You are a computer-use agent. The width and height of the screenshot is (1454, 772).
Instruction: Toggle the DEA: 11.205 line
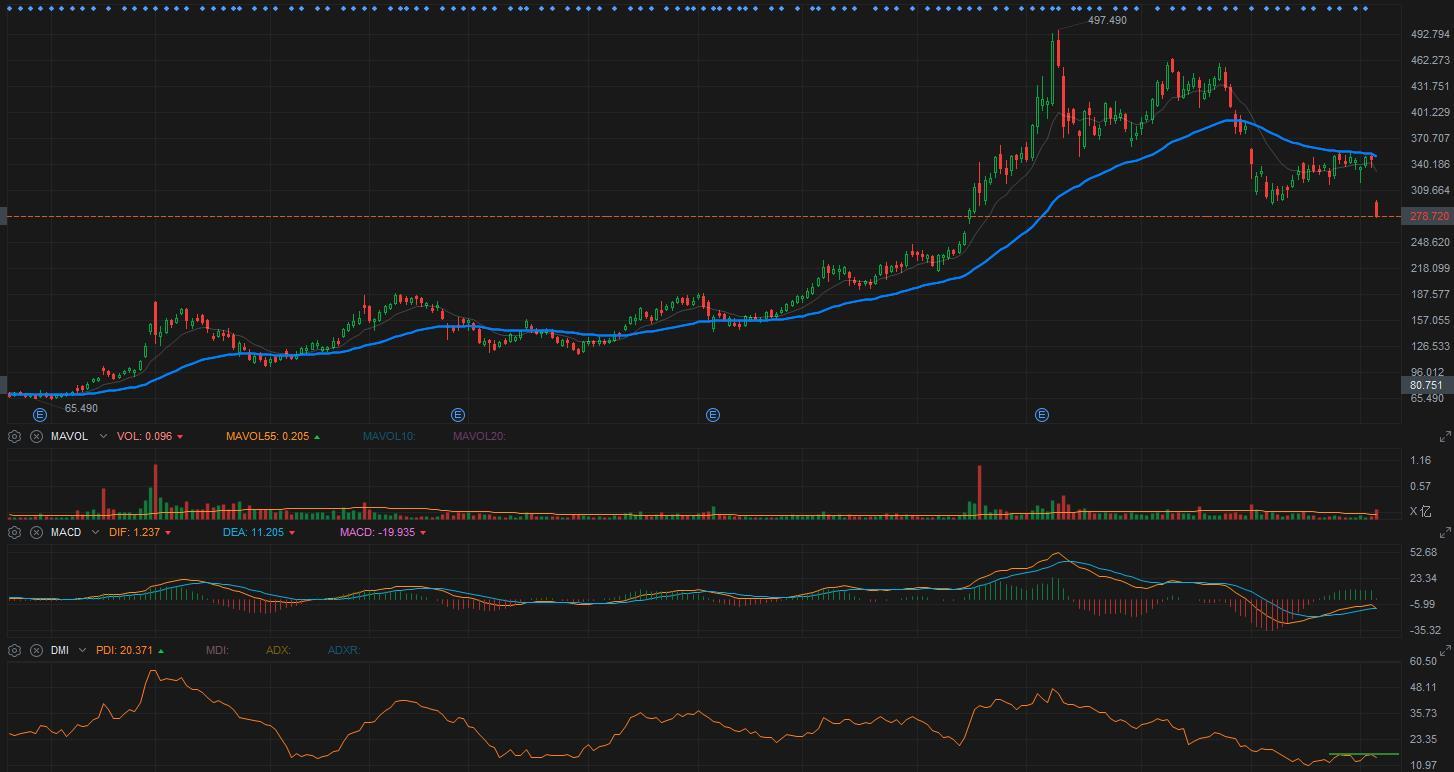coord(259,533)
